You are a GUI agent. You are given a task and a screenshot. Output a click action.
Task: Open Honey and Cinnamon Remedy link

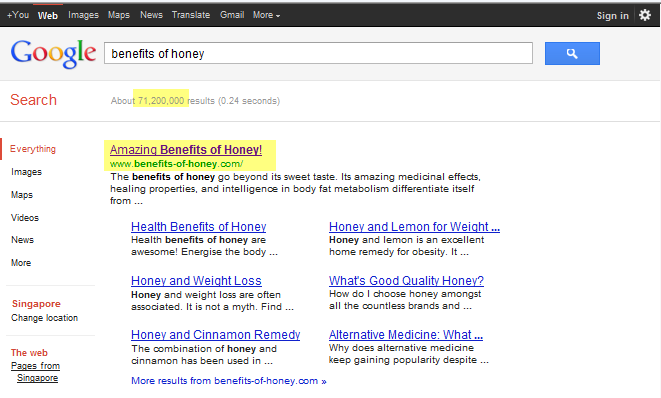(215, 335)
